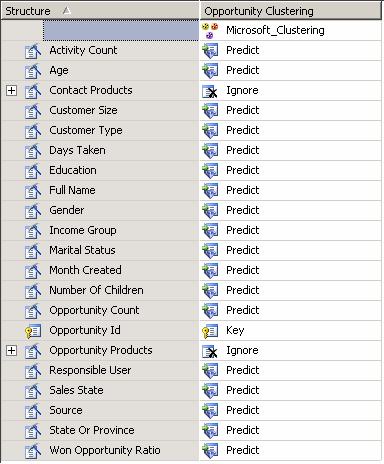The width and height of the screenshot is (384, 464).
Task: Change the Predict usage for Source
Action: coord(290,410)
